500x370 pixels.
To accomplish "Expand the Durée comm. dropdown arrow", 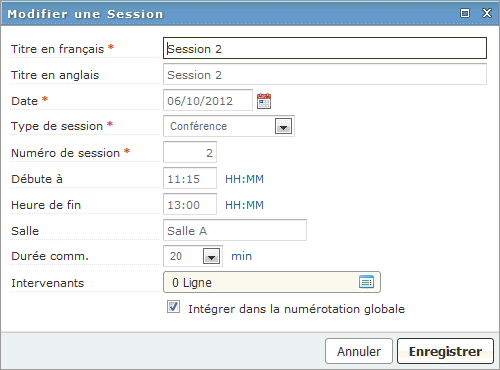I will click(211, 256).
